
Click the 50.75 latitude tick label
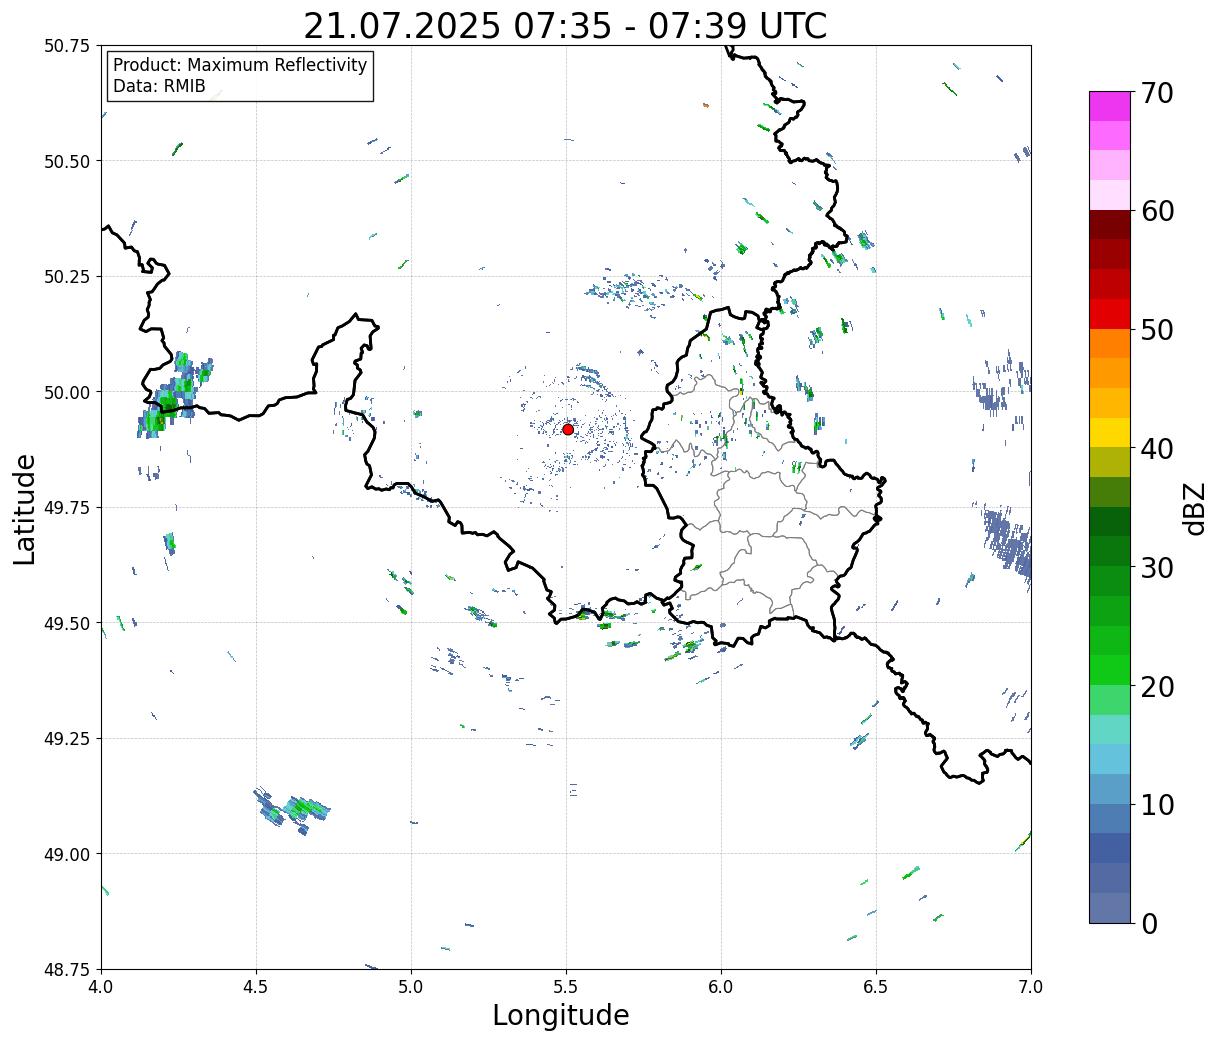pos(67,46)
